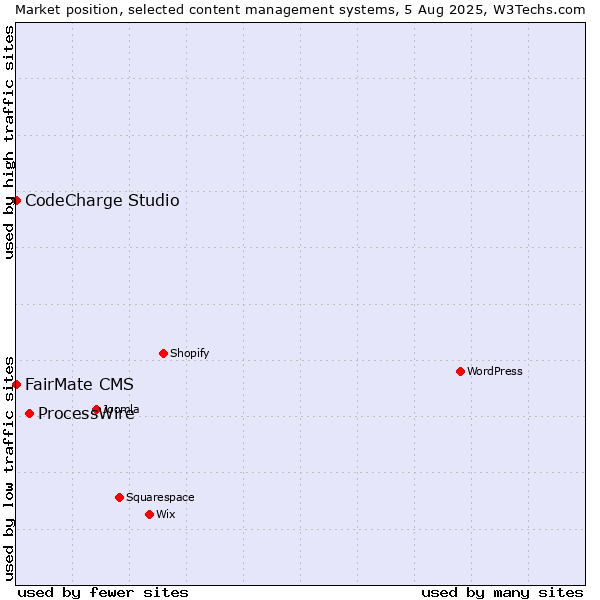Click the 'used by high traffic sites' axis label
Screen dimensions: 600x600
(8, 142)
